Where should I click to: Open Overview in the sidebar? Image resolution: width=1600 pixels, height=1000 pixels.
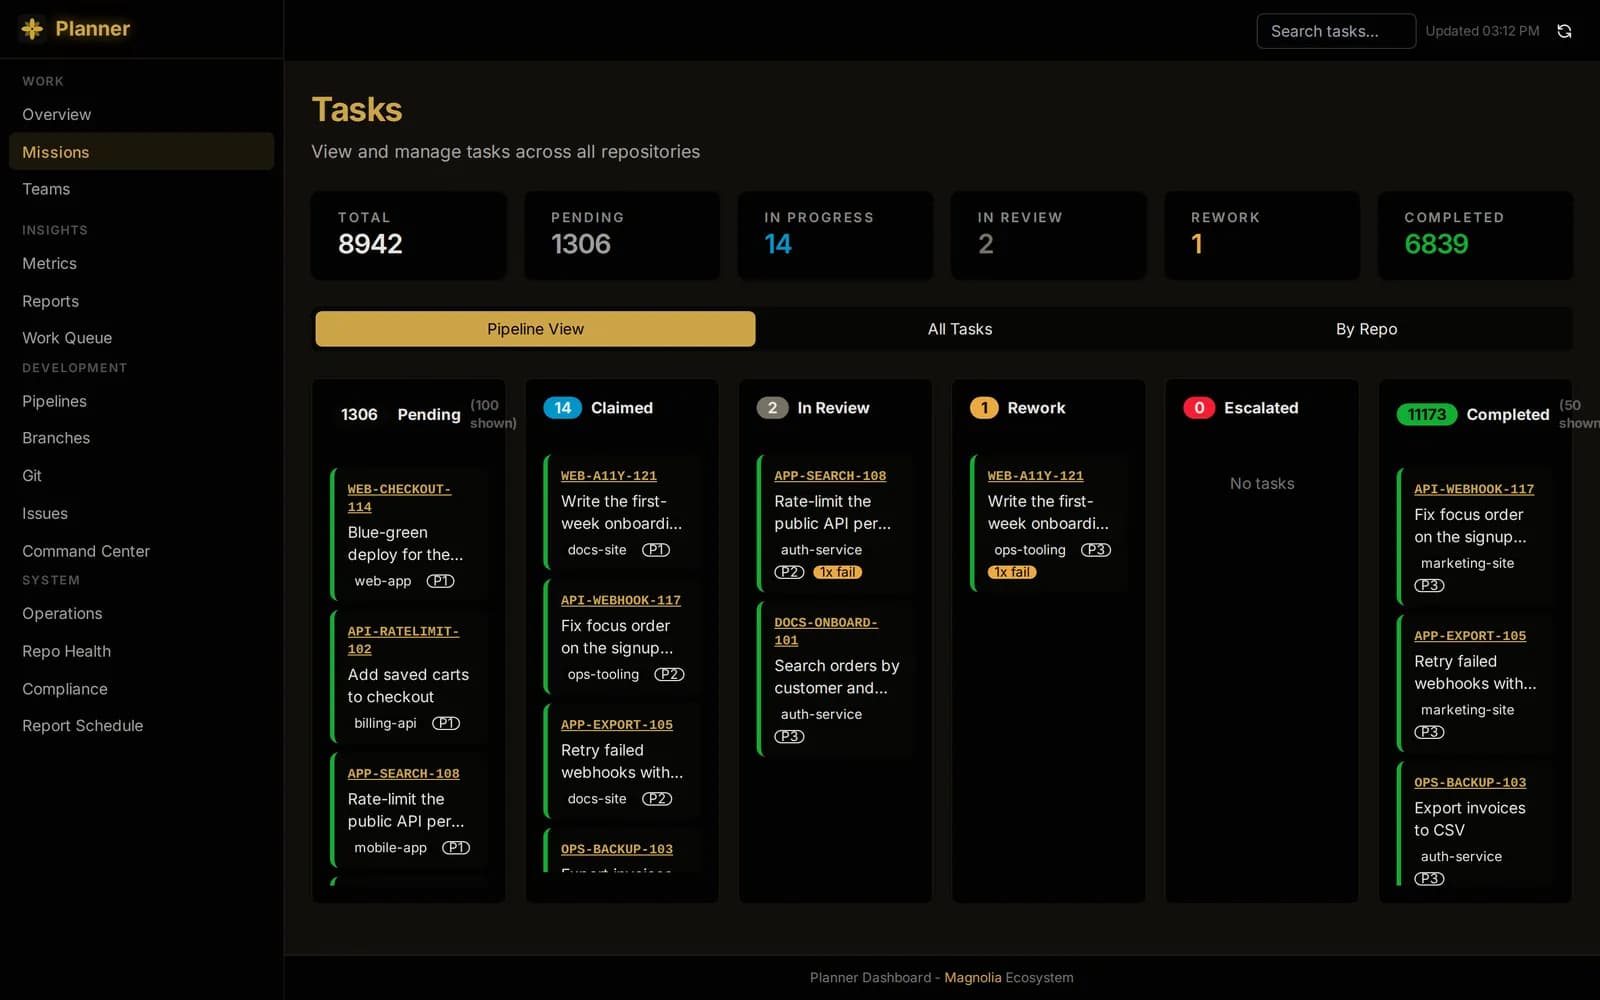click(141, 115)
